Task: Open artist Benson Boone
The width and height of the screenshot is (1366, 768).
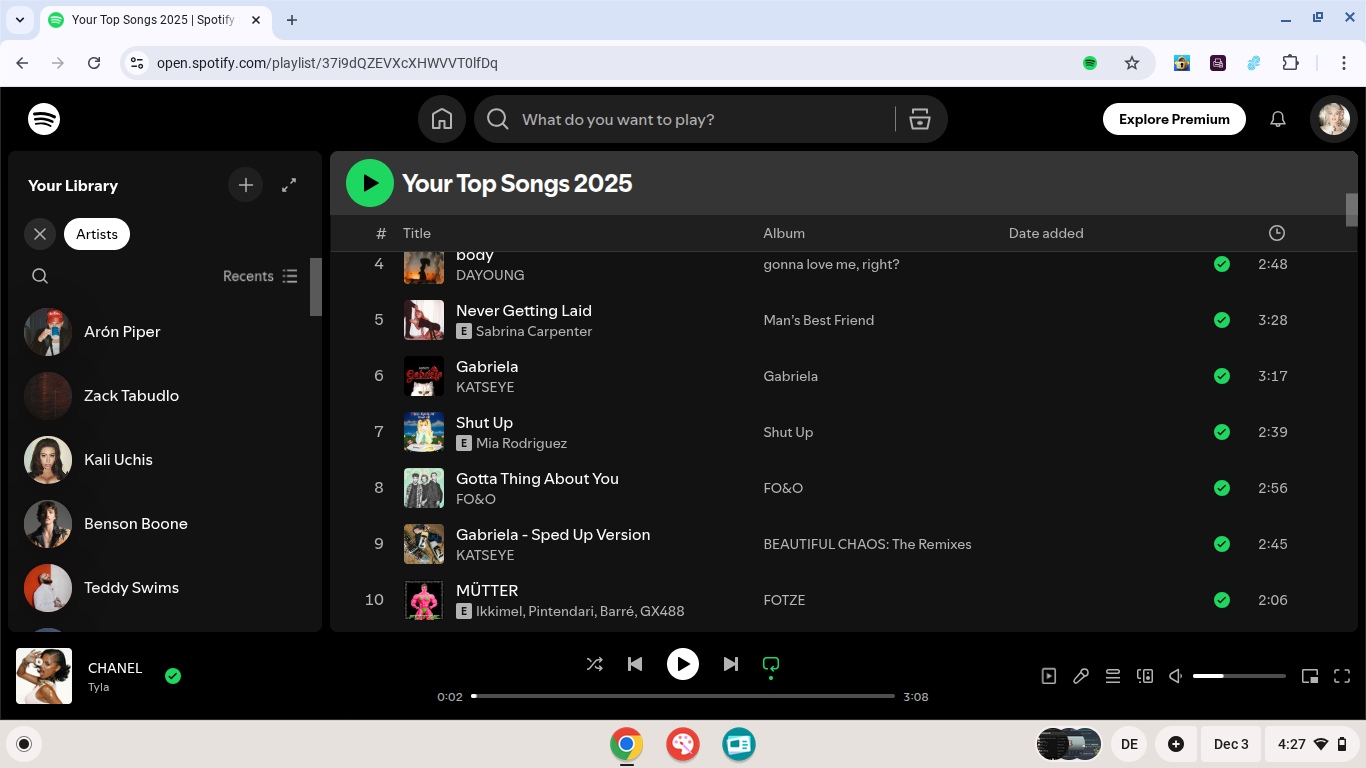Action: click(x=165, y=524)
